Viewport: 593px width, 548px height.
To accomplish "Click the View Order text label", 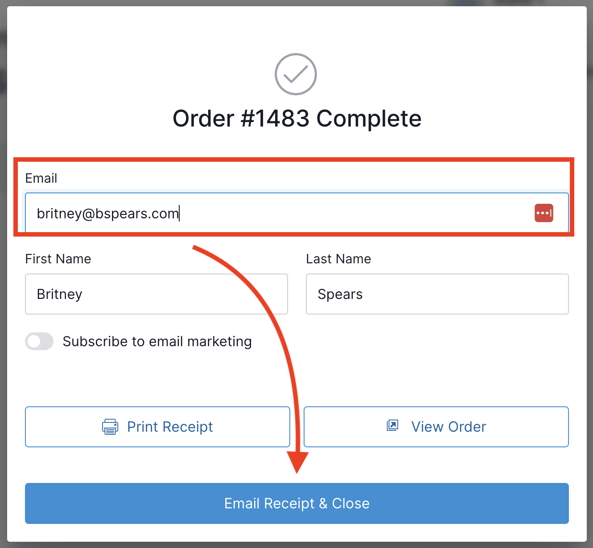I will point(449,427).
